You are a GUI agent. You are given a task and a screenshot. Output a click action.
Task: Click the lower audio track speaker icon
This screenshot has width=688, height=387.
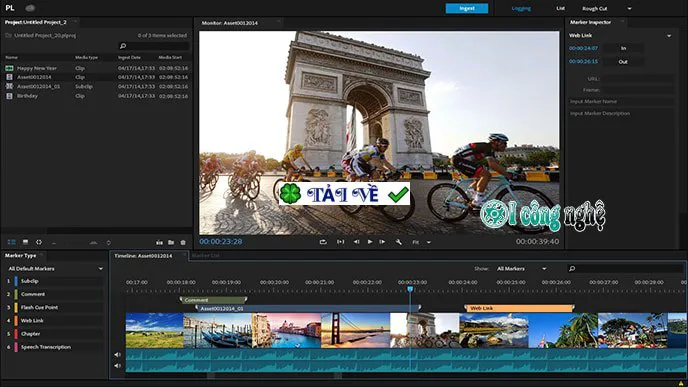coord(118,366)
